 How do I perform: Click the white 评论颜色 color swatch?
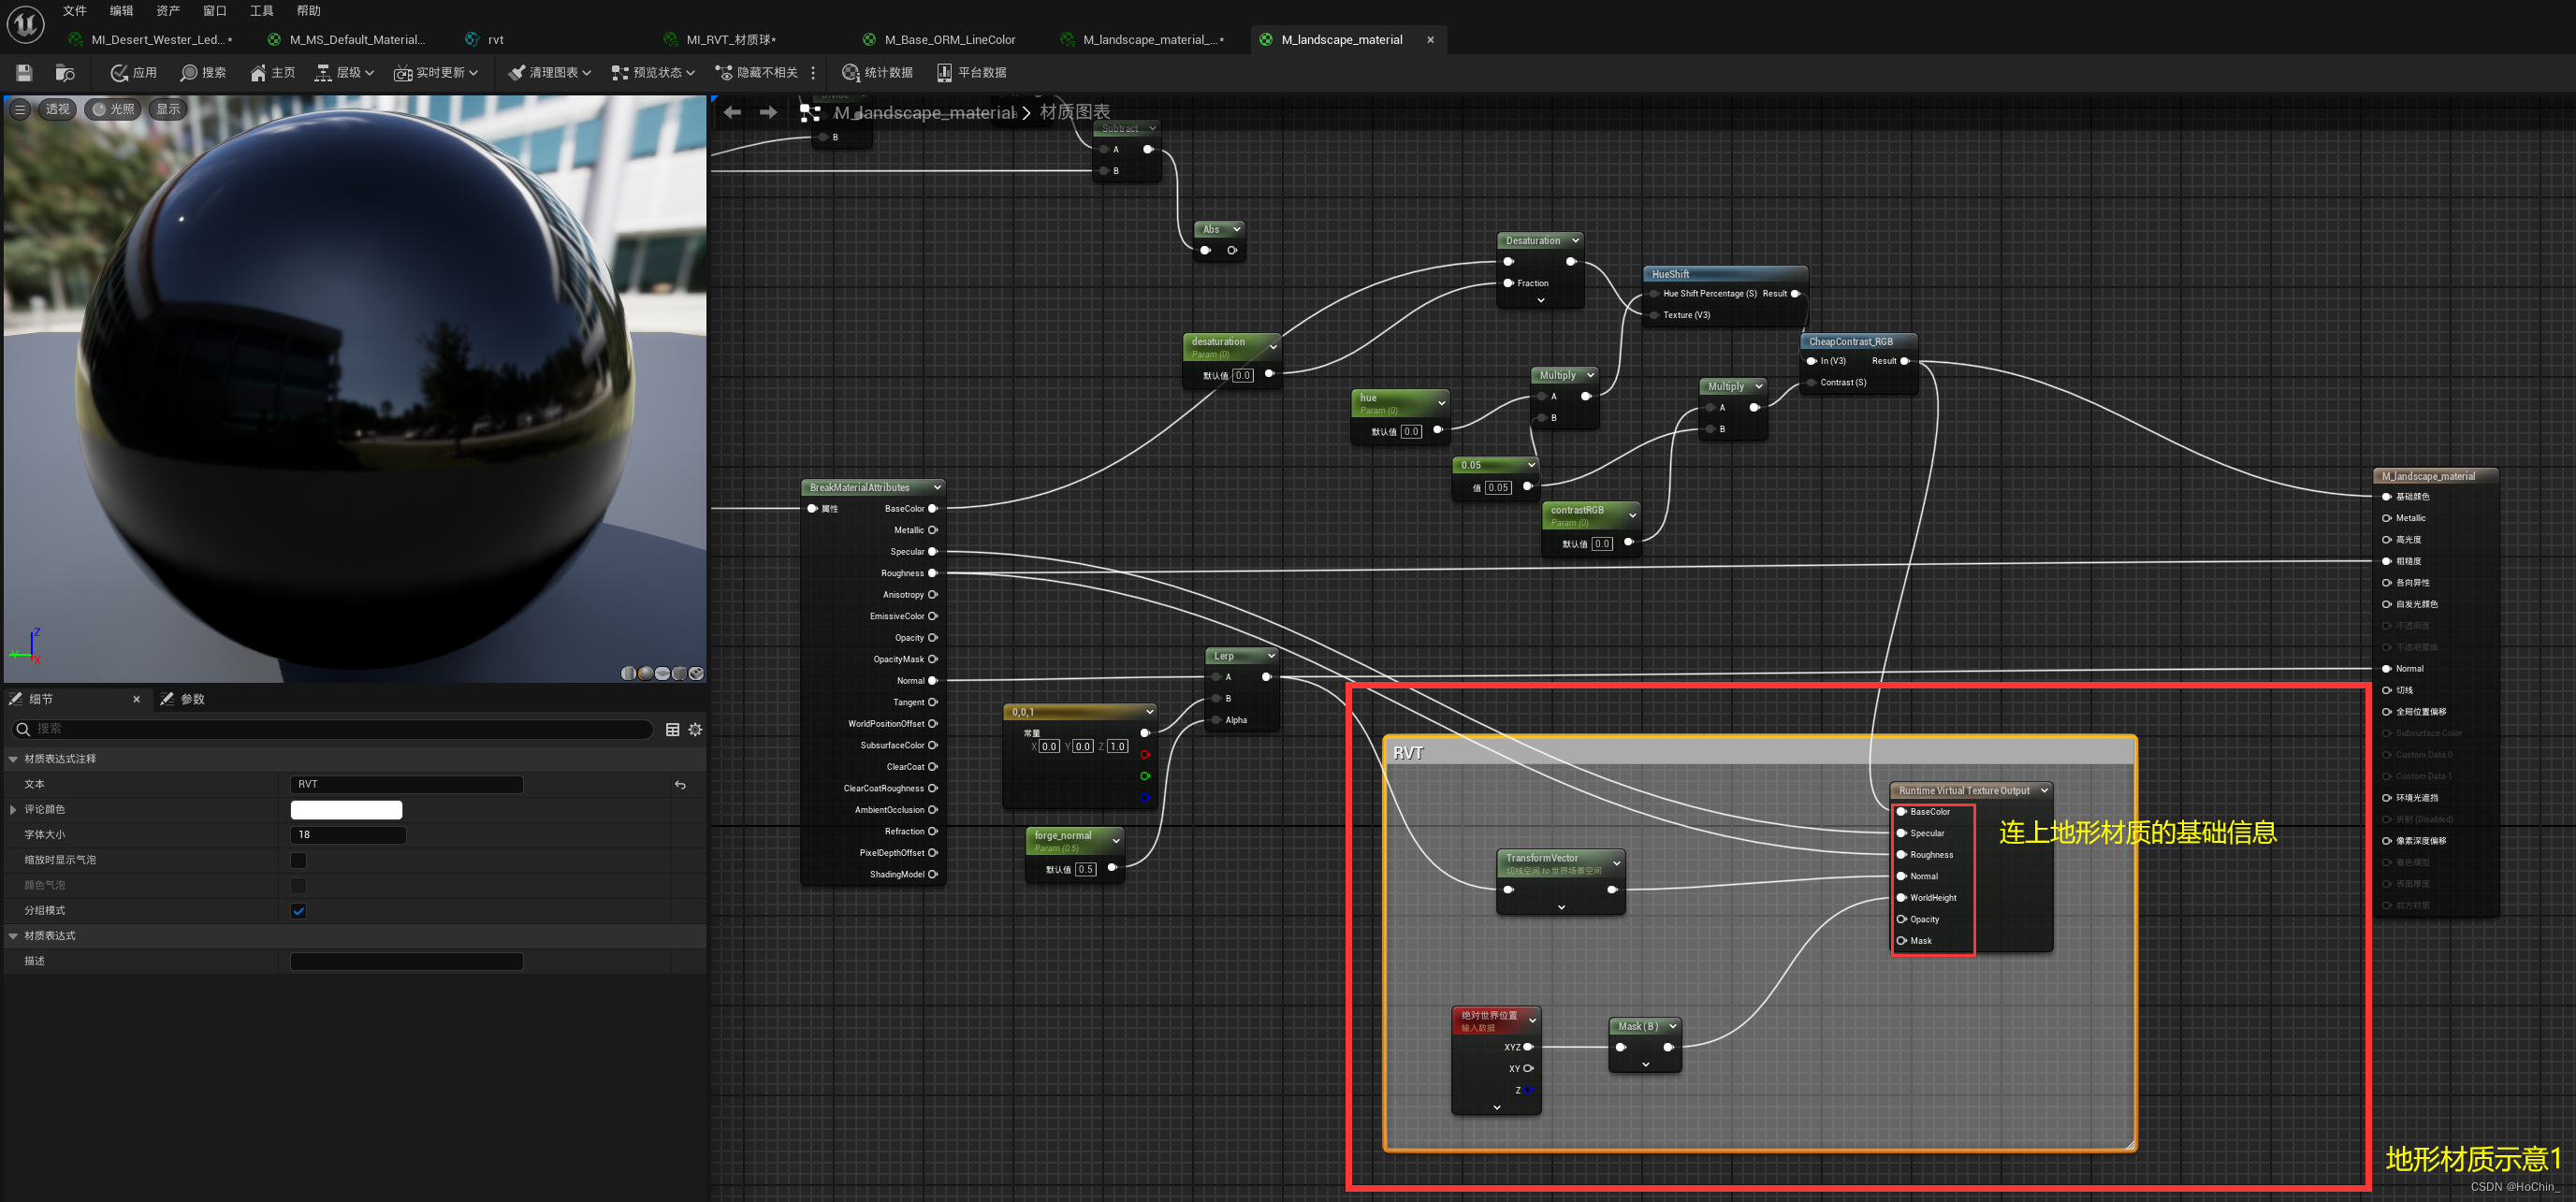point(346,809)
